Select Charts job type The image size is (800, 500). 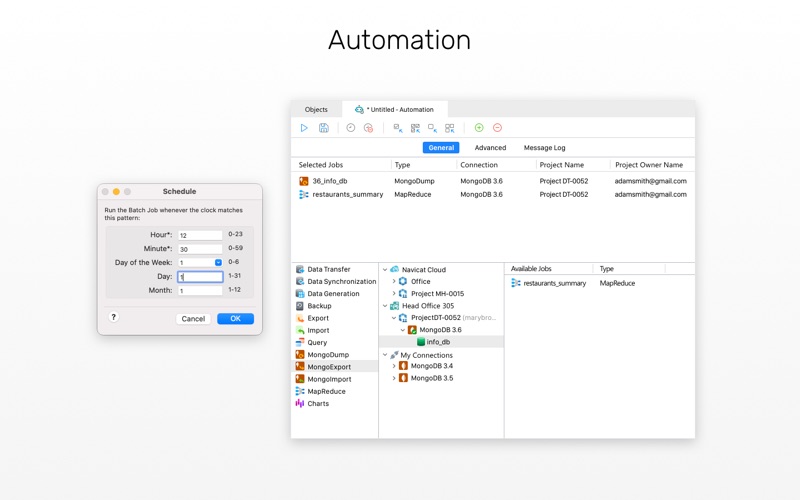tap(312, 404)
